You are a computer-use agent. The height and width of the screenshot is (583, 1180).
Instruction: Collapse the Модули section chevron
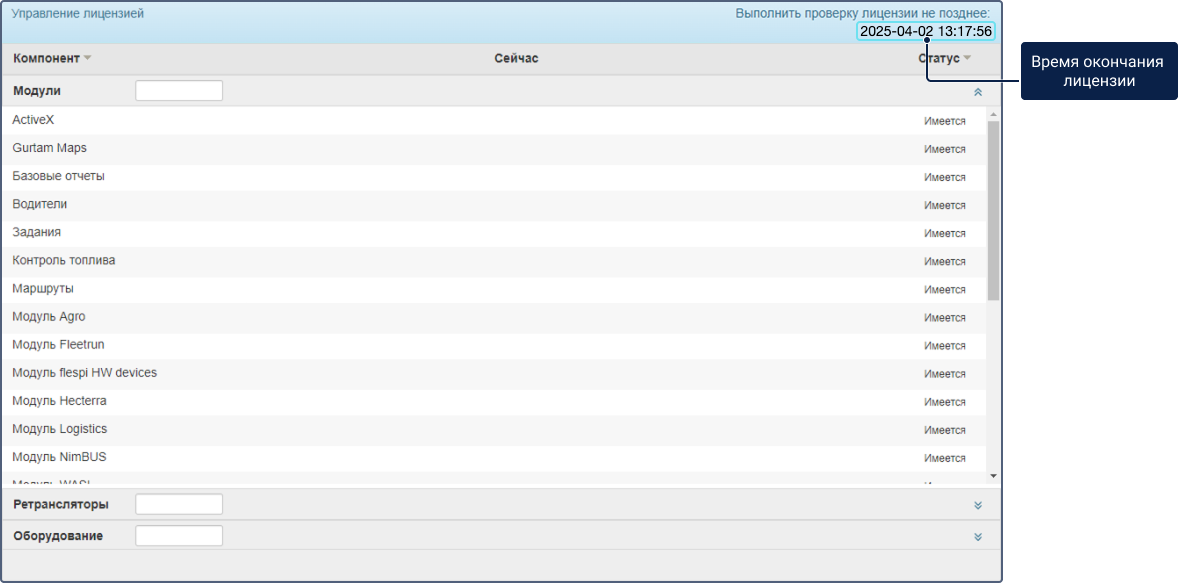pos(978,92)
